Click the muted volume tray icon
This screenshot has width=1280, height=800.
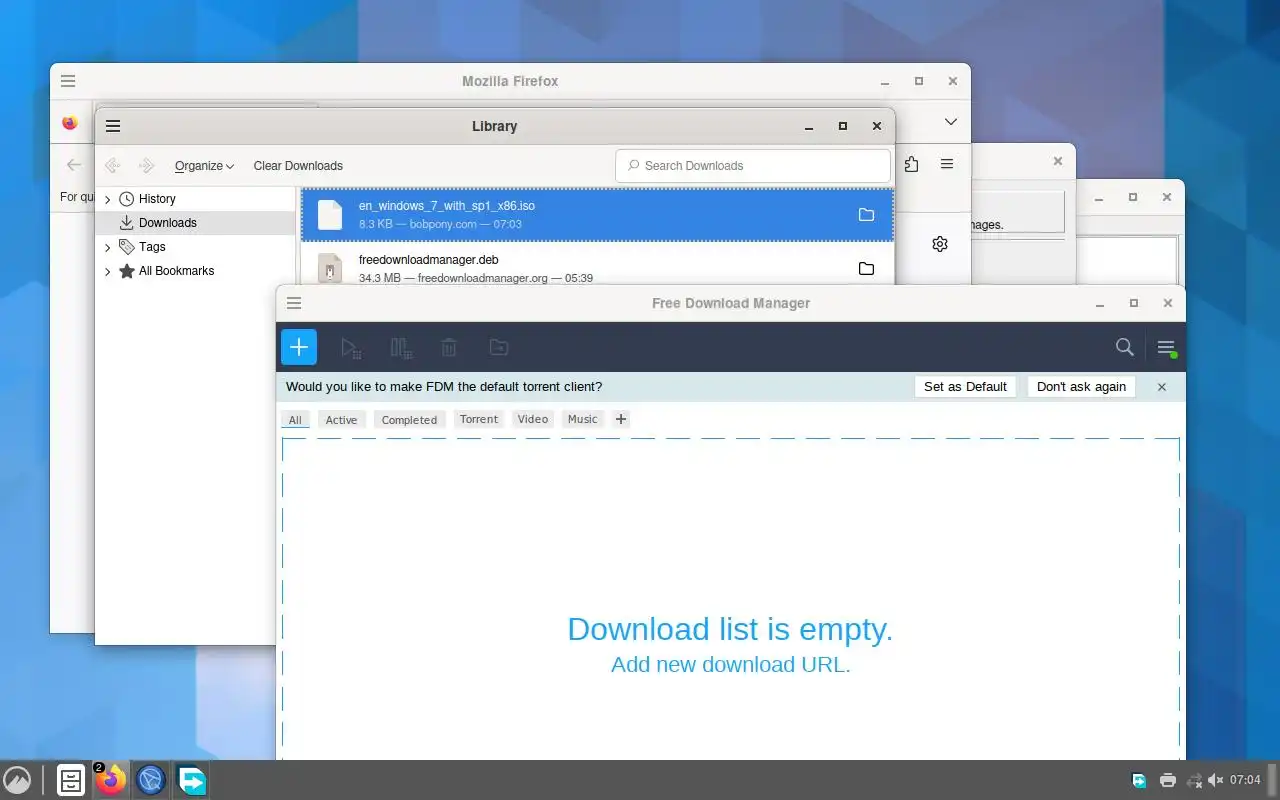(1215, 780)
